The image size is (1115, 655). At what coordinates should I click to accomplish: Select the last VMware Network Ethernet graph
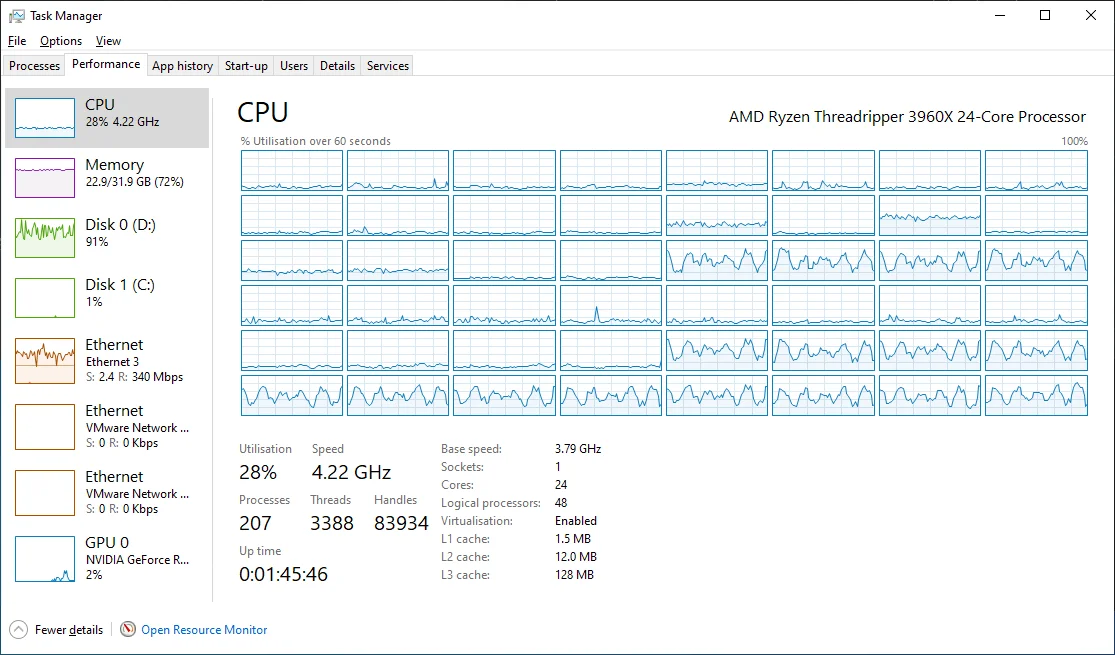coord(45,493)
